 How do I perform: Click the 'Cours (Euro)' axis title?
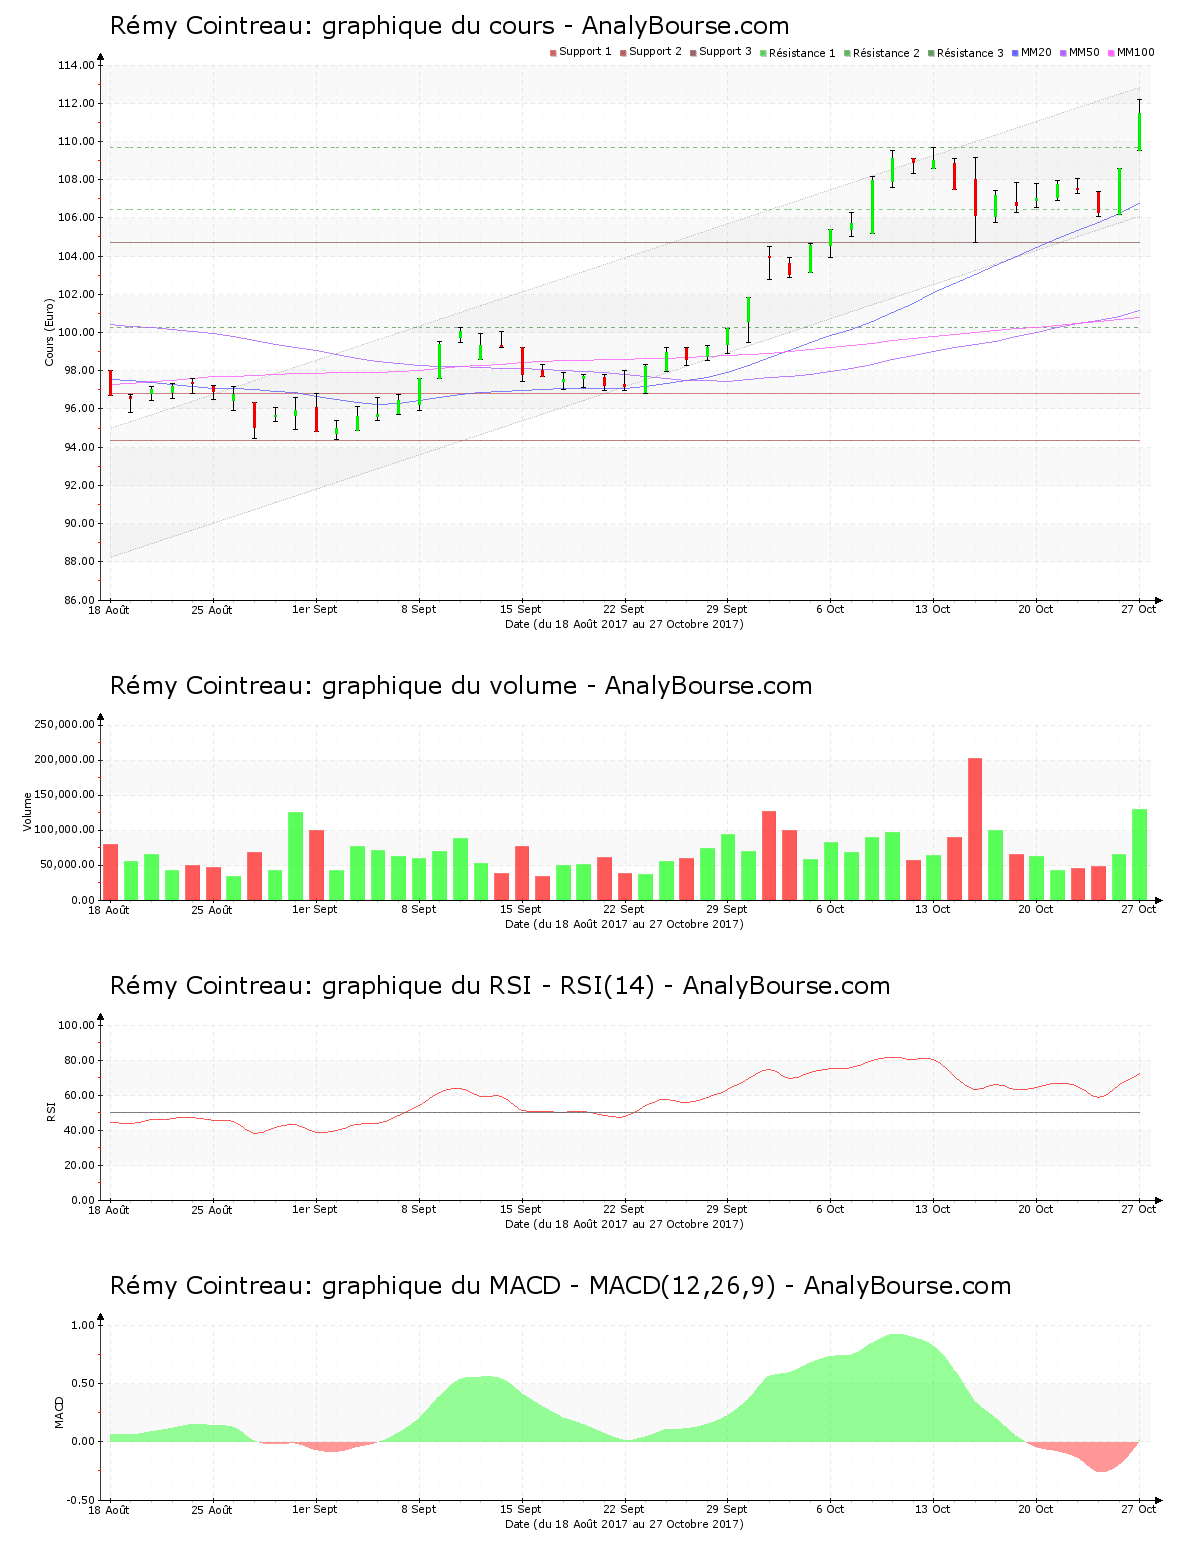(x=49, y=332)
